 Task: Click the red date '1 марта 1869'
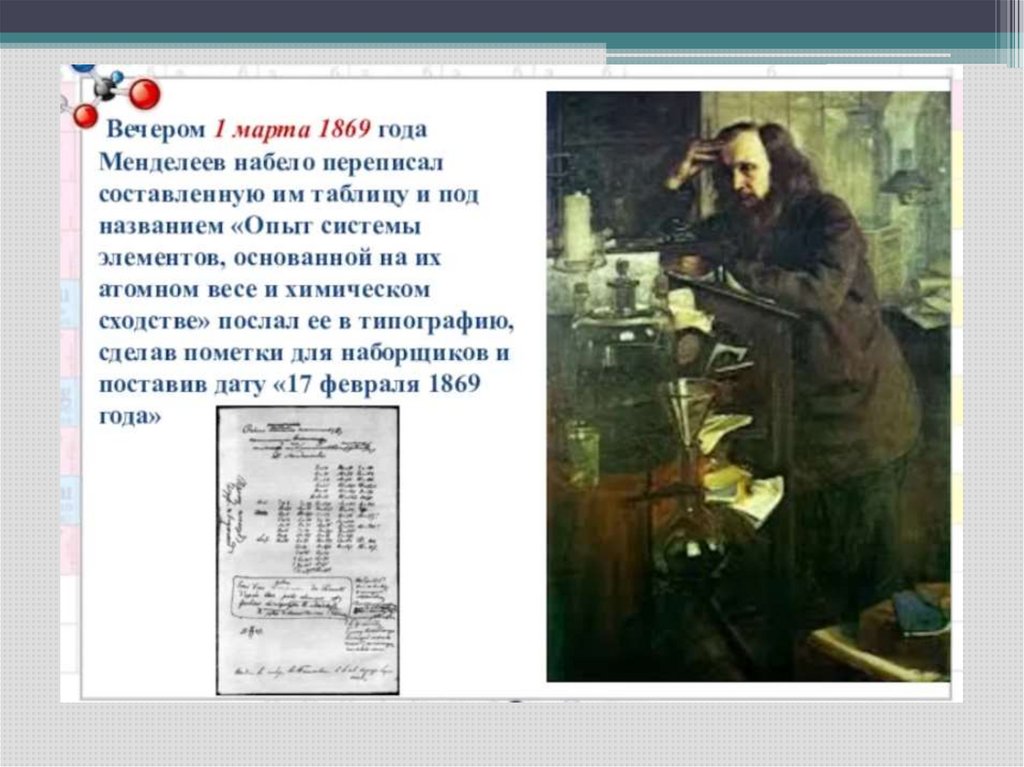293,129
